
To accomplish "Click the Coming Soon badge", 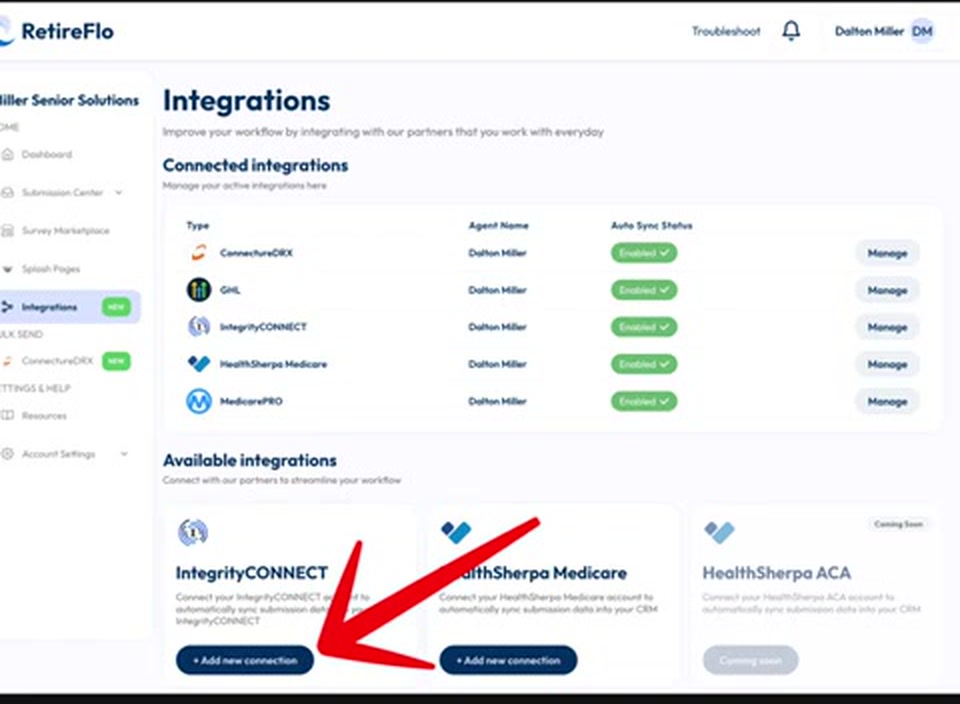I will pyautogui.click(x=898, y=524).
